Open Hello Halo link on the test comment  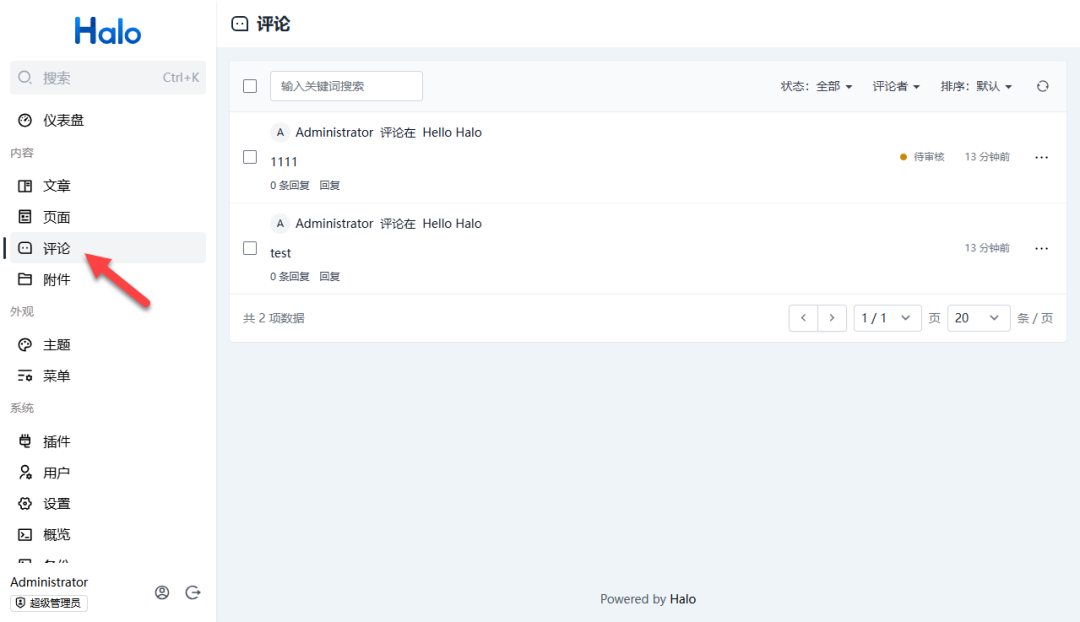tap(452, 223)
